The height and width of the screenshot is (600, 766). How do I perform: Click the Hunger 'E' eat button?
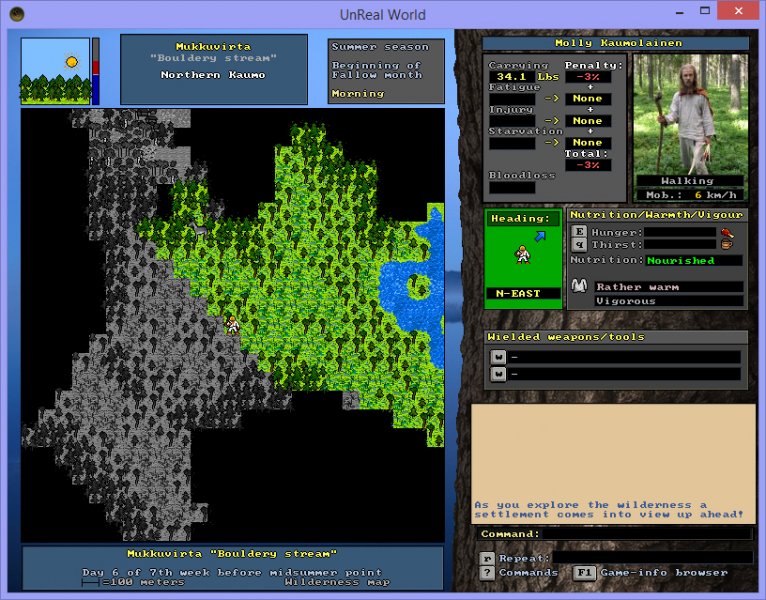(x=578, y=231)
